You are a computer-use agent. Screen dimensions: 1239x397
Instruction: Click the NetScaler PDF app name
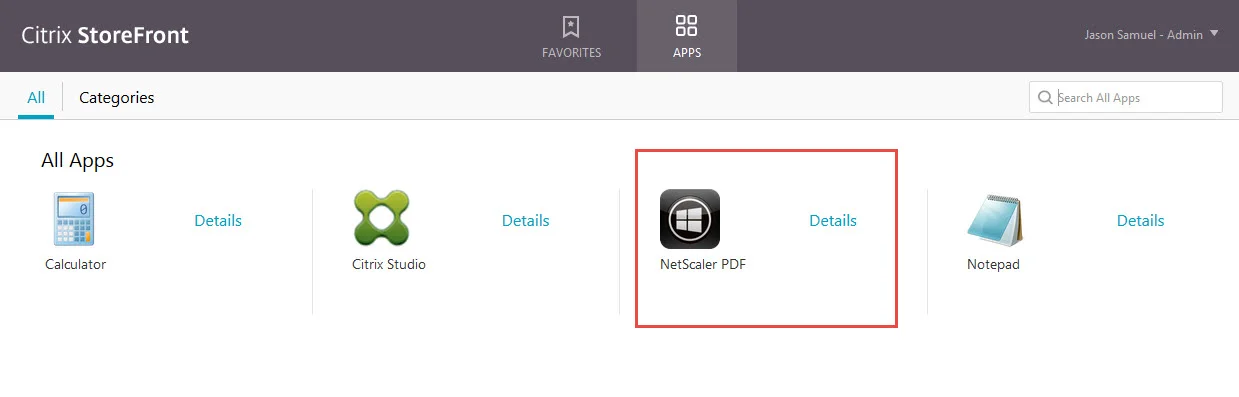[x=703, y=265]
